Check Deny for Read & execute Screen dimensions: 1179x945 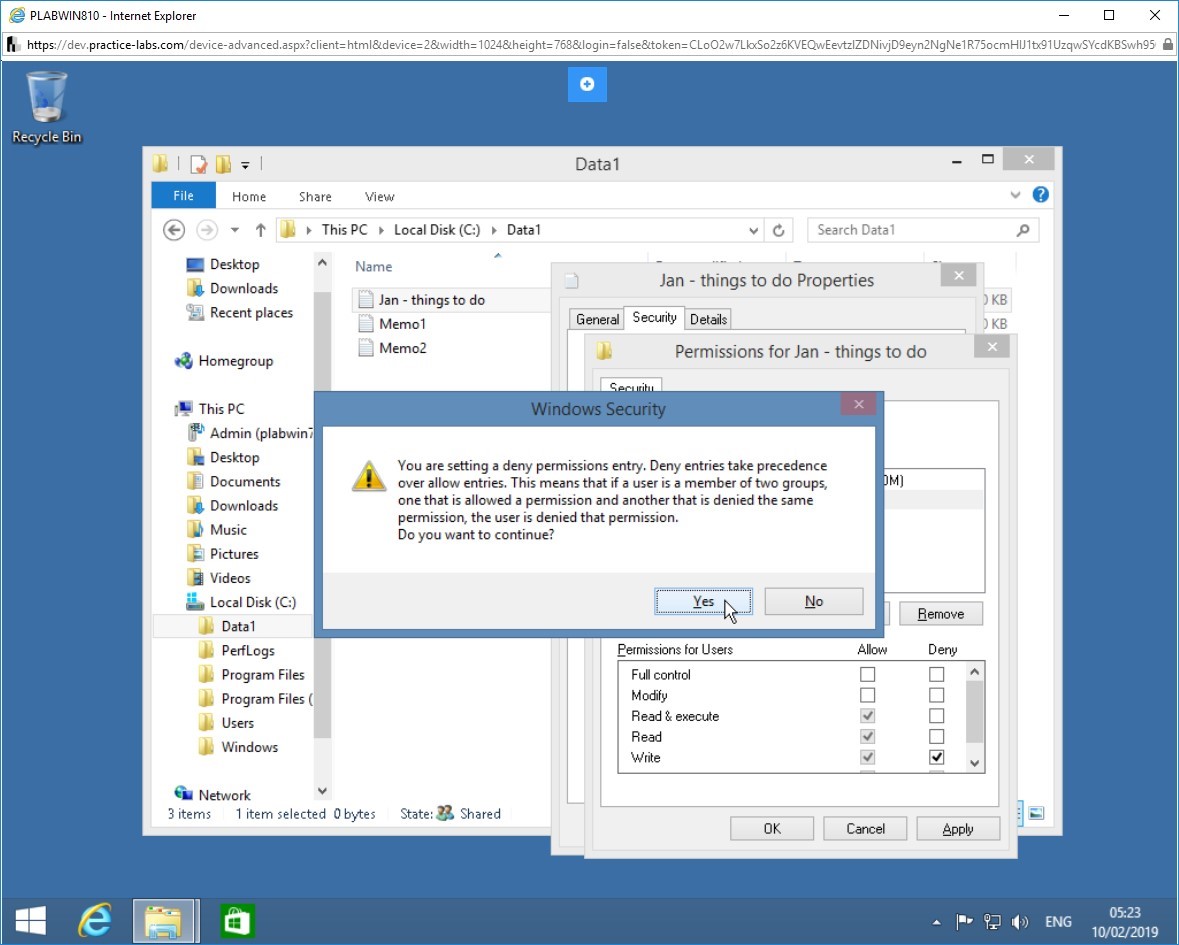pos(936,716)
